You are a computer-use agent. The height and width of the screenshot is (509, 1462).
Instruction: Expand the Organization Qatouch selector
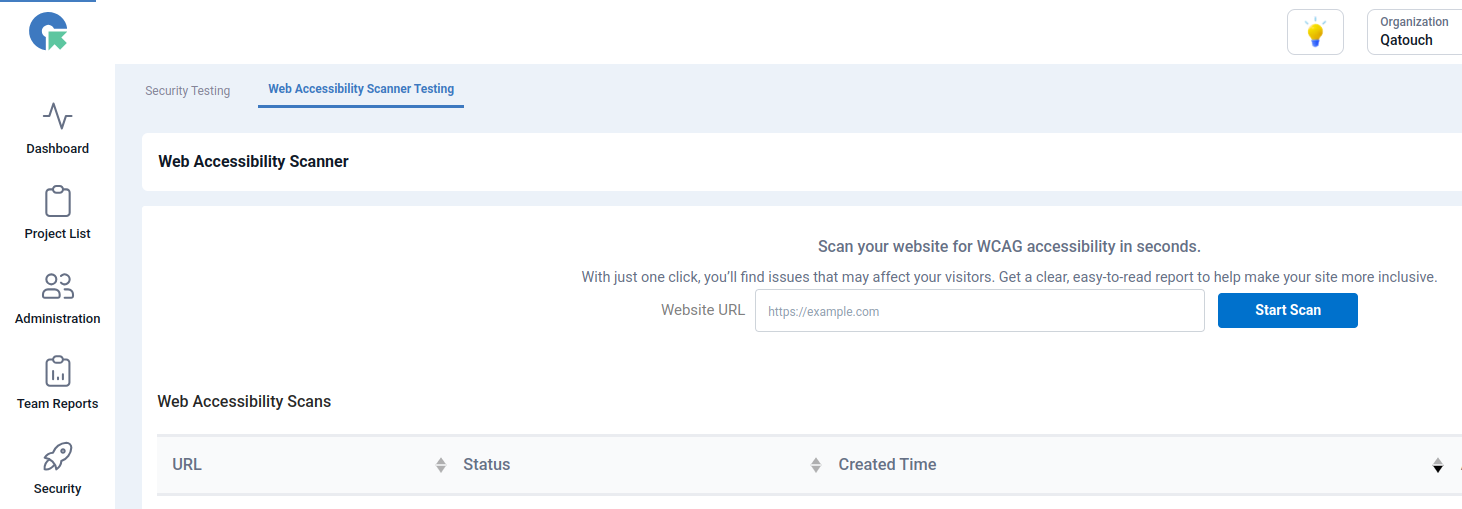pos(1414,32)
